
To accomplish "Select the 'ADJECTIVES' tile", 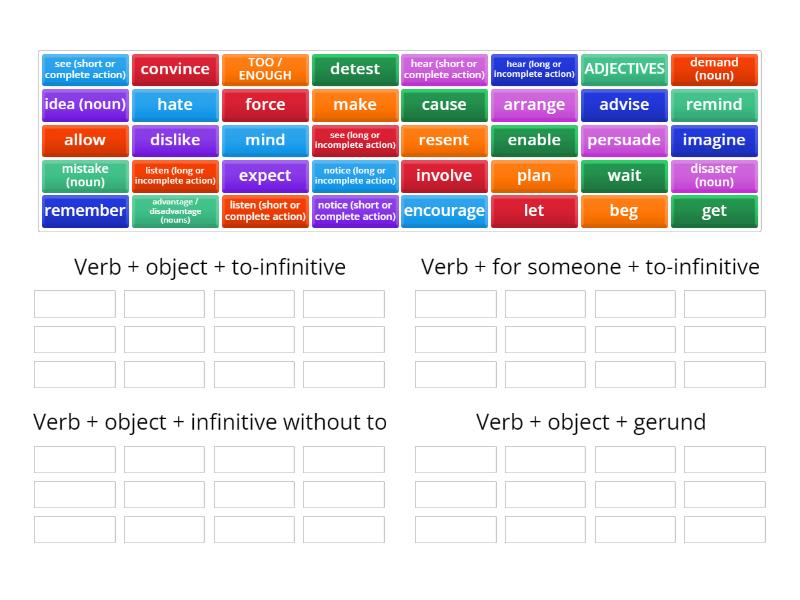I will point(624,69).
